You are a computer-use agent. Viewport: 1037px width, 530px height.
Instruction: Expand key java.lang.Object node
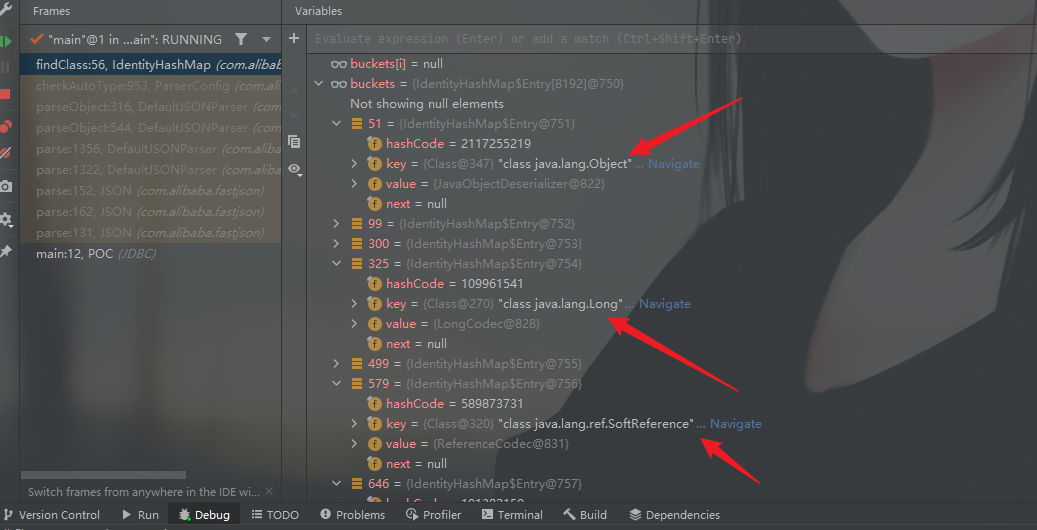(354, 163)
